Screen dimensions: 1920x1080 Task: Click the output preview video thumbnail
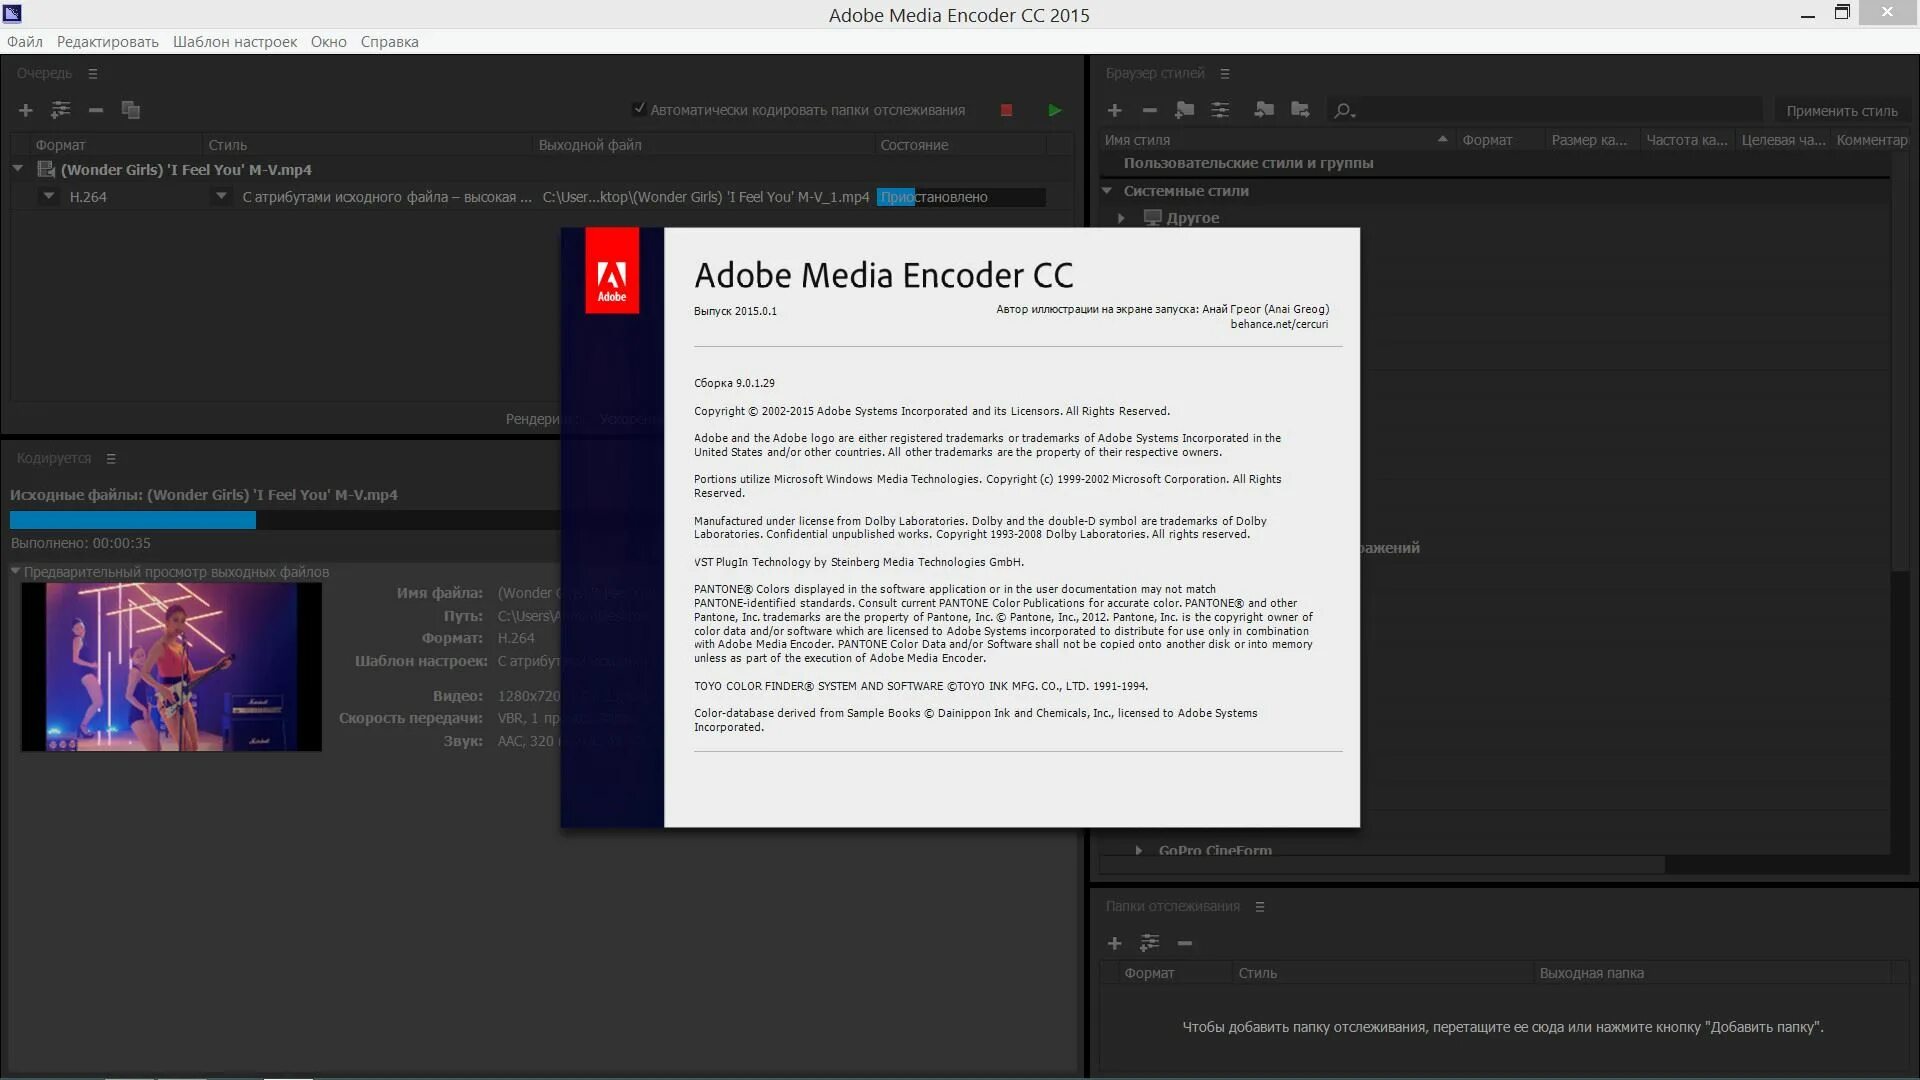(x=171, y=666)
